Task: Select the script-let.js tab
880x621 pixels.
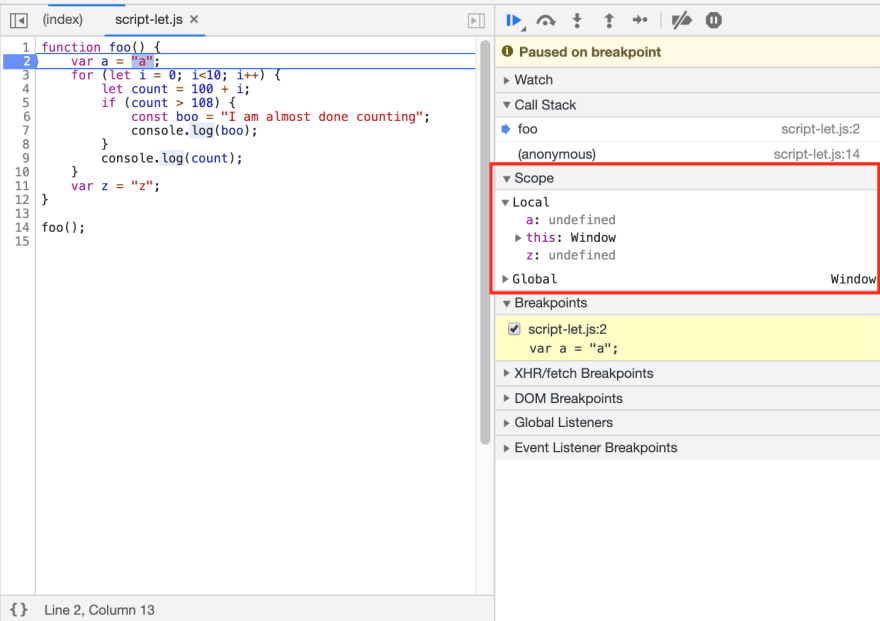Action: point(149,20)
